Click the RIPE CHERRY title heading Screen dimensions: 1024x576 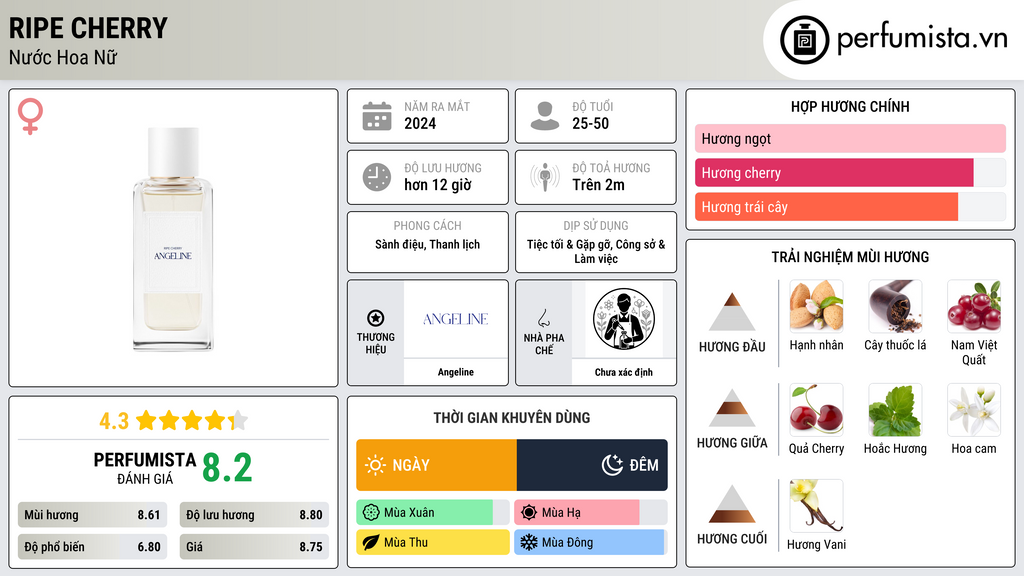click(x=88, y=28)
